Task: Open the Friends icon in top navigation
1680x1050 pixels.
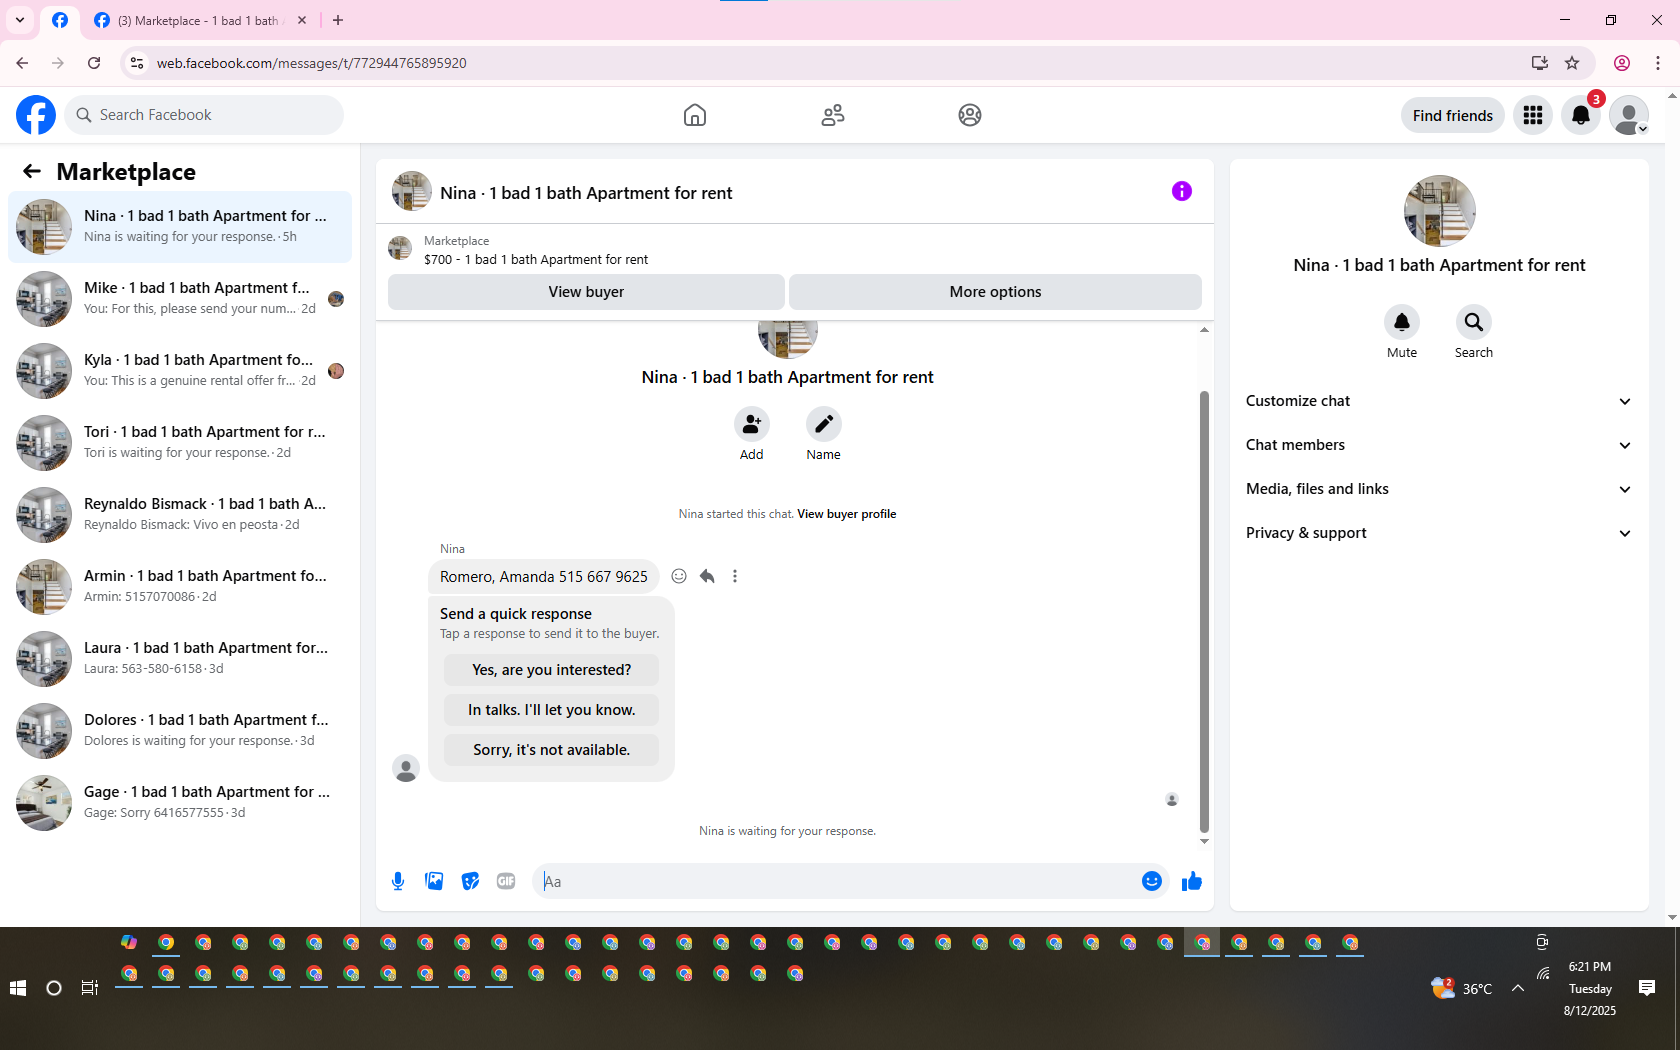Action: [833, 115]
